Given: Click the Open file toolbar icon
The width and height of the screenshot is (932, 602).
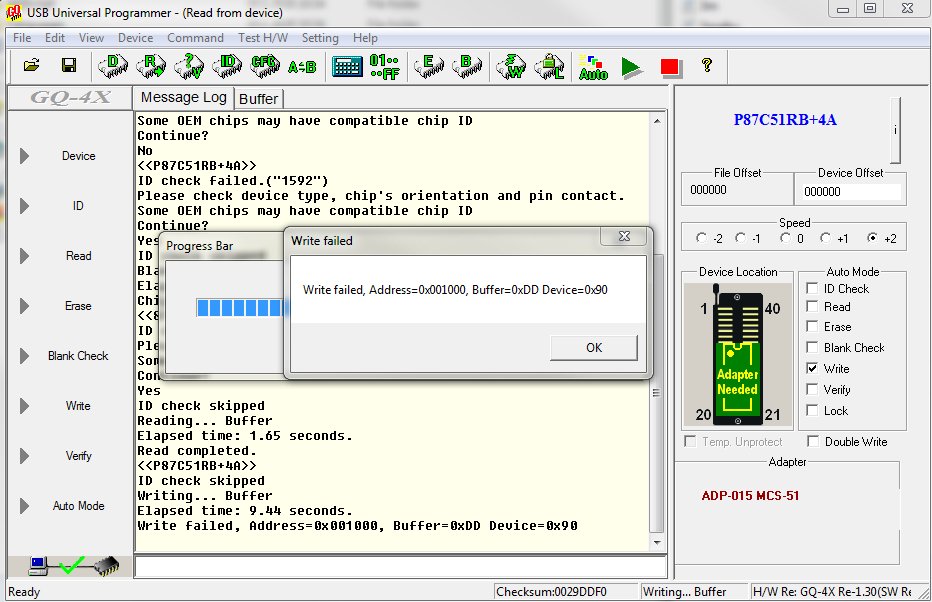Looking at the screenshot, I should (31, 66).
